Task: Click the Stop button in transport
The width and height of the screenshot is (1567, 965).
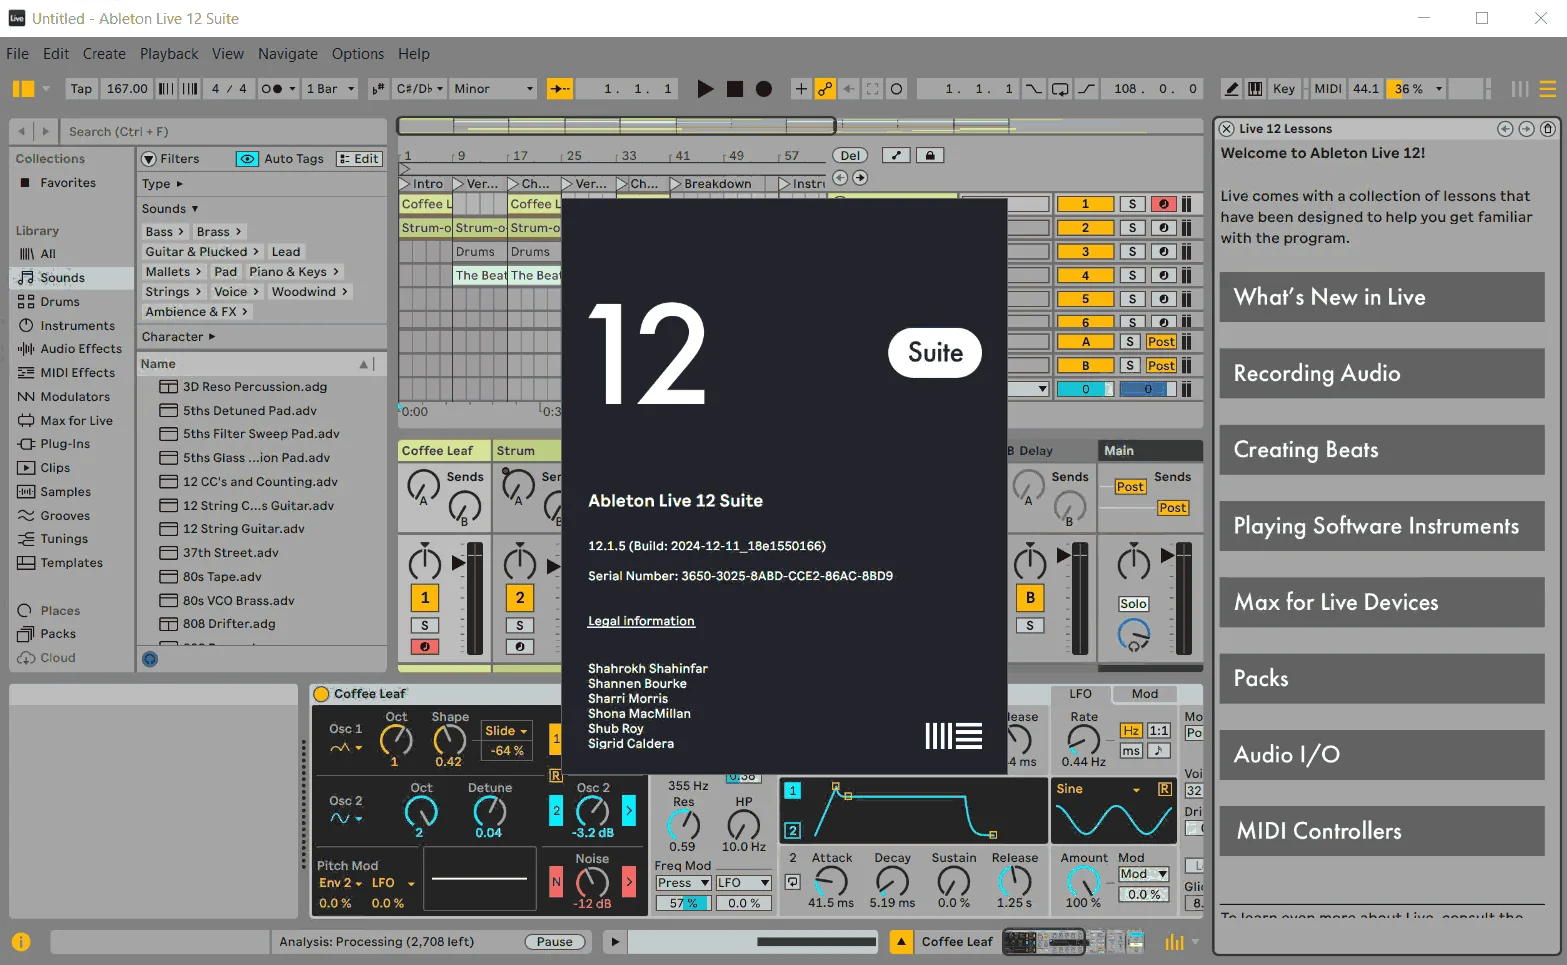Action: pyautogui.click(x=735, y=89)
